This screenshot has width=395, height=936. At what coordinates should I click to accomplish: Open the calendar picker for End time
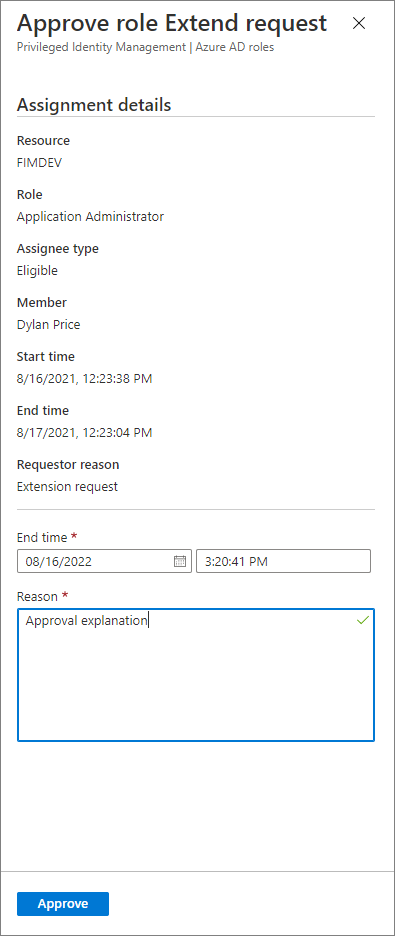coord(180,561)
